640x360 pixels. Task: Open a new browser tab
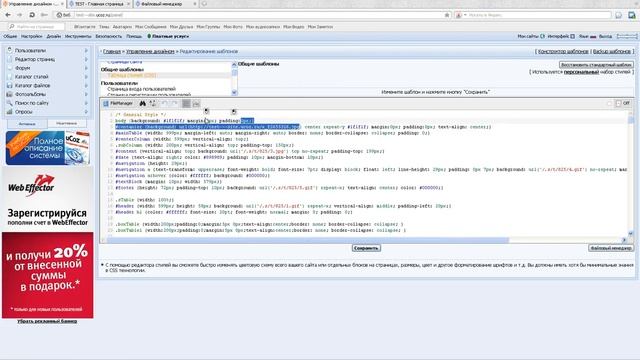[x=204, y=4]
